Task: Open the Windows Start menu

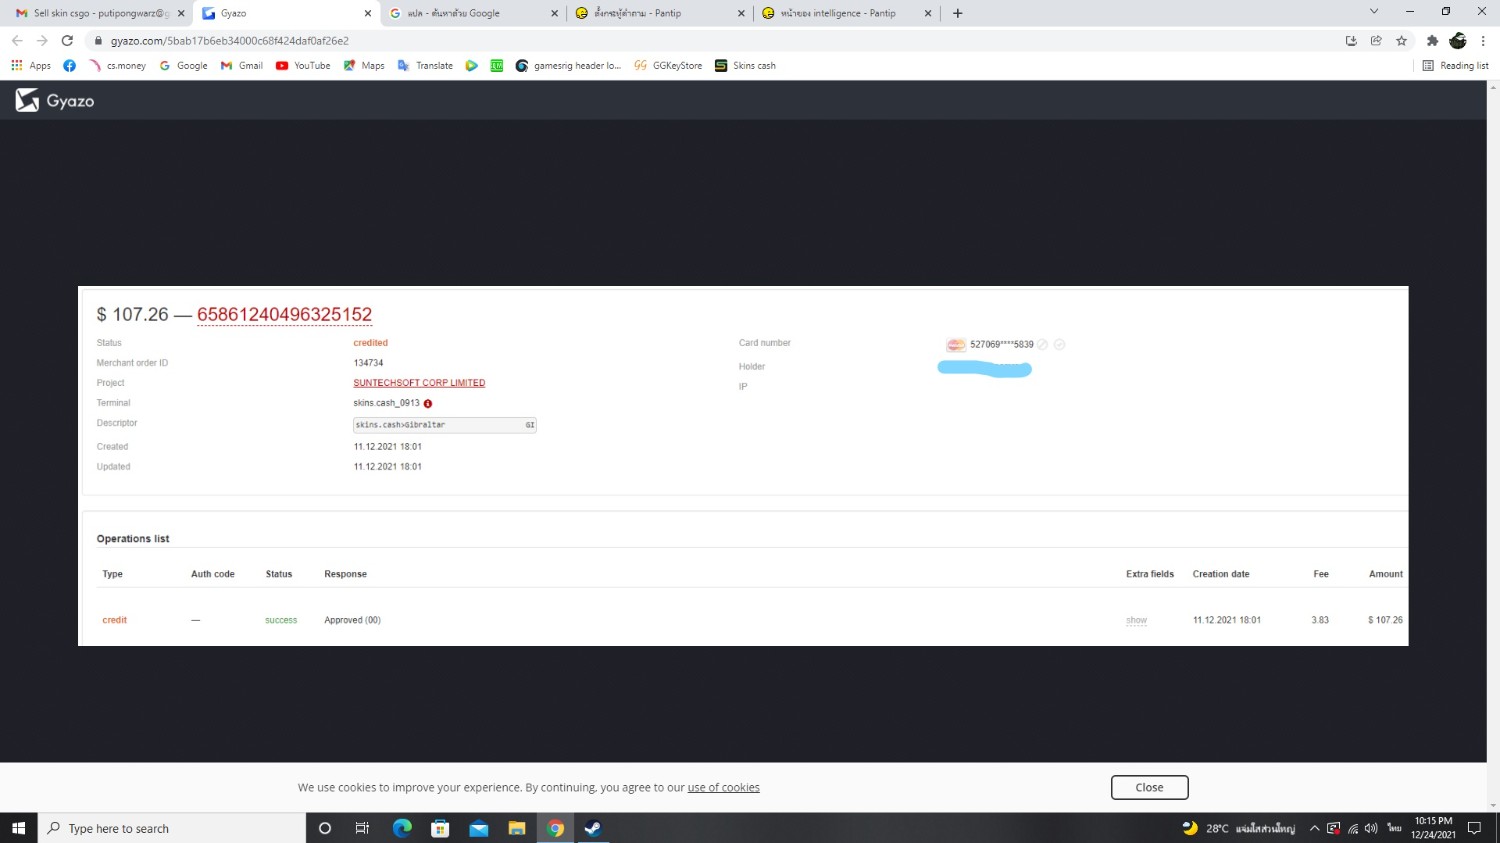Action: pyautogui.click(x=18, y=828)
